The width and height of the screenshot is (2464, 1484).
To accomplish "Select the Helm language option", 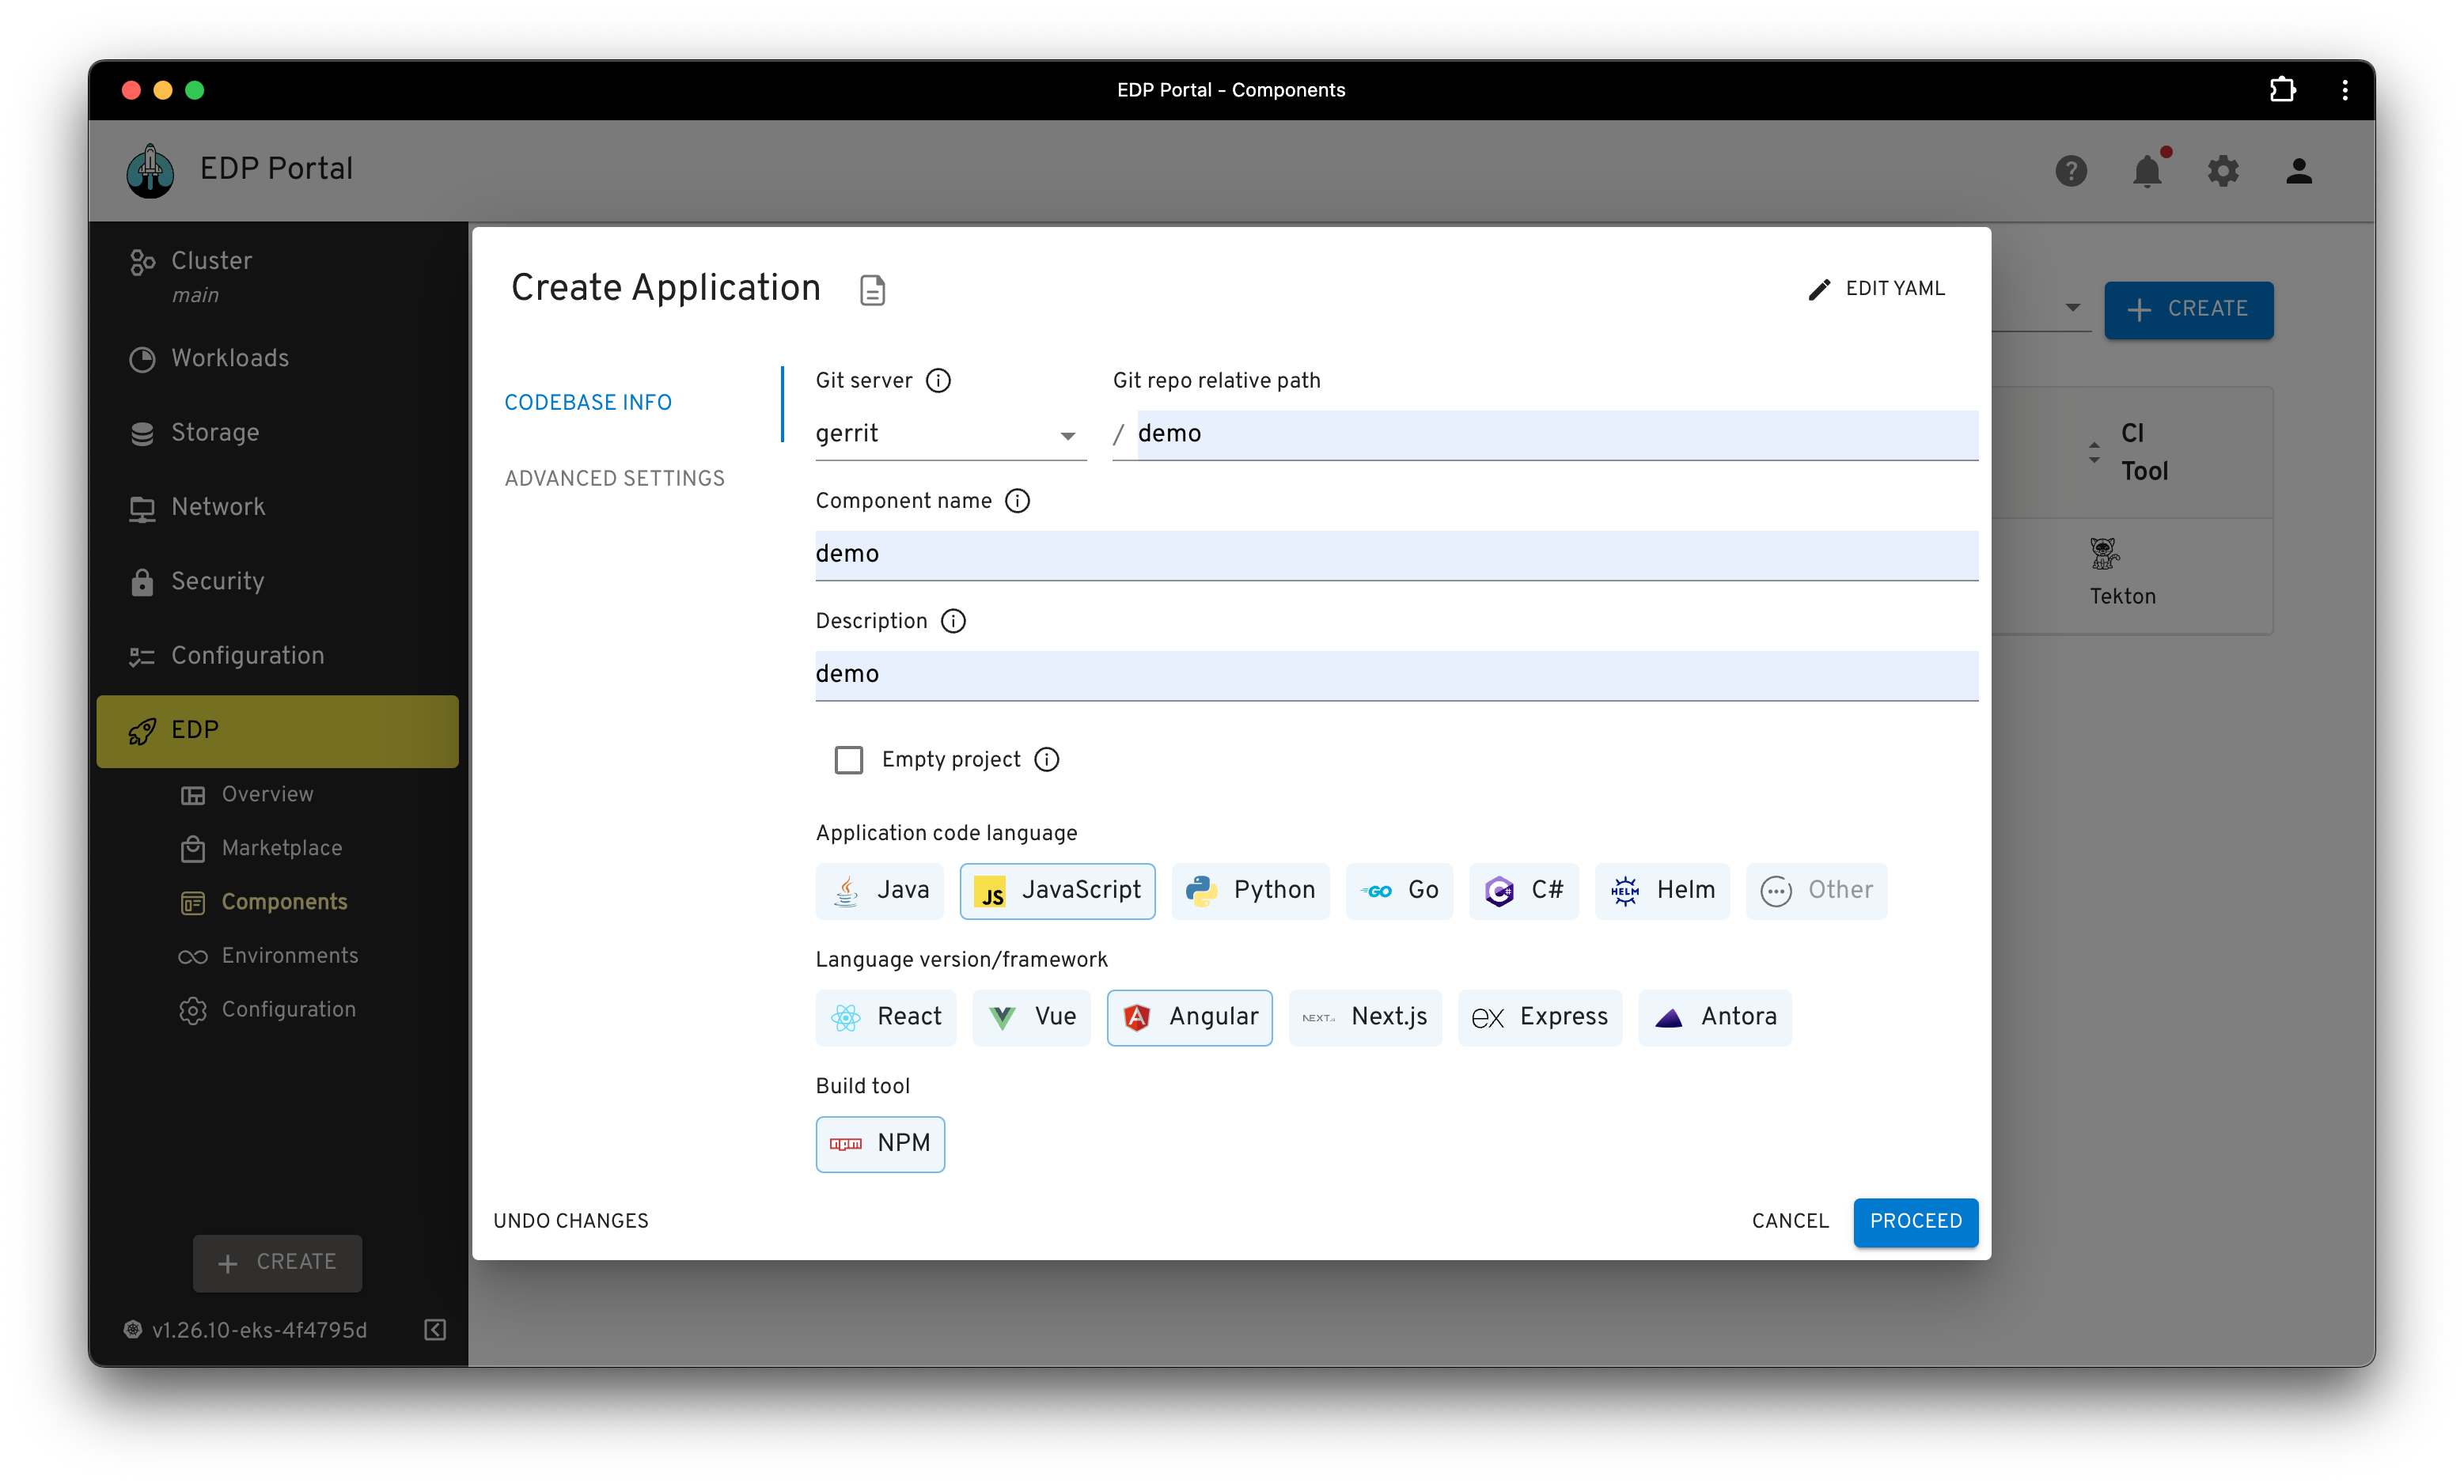I will (1663, 891).
